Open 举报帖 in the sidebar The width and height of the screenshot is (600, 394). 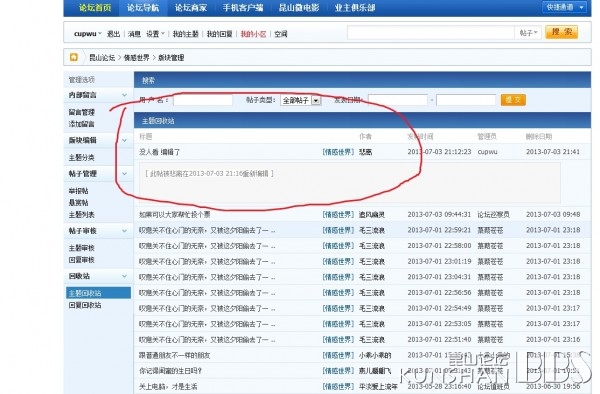[x=78, y=191]
